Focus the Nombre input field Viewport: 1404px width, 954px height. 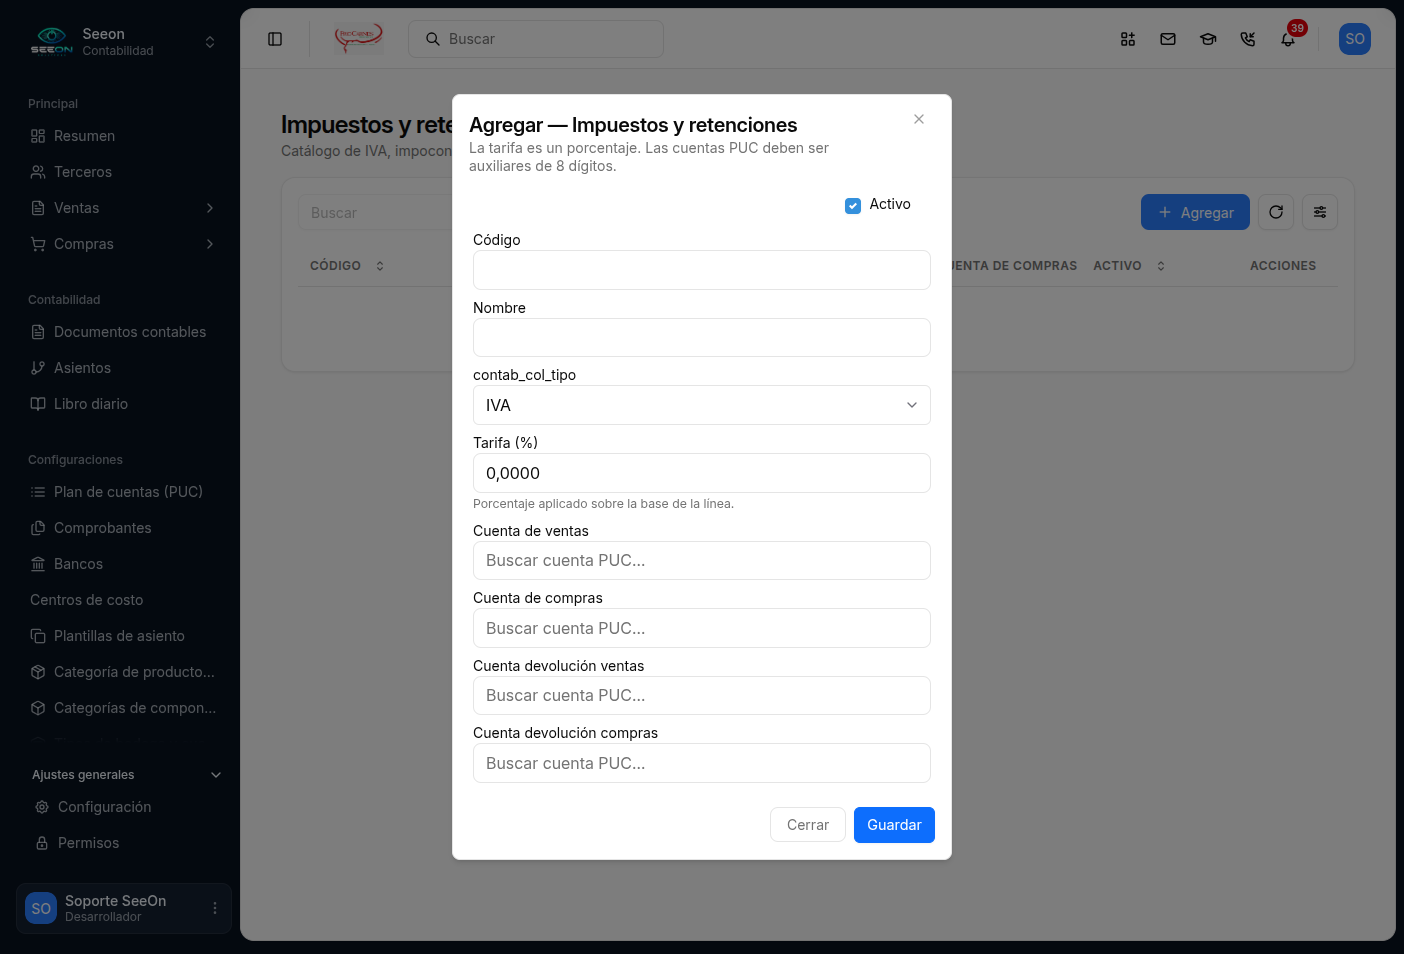pos(702,338)
